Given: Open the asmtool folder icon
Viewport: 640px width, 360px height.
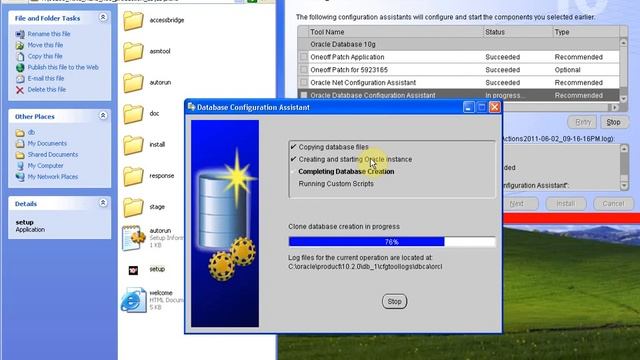Looking at the screenshot, I should [133, 51].
